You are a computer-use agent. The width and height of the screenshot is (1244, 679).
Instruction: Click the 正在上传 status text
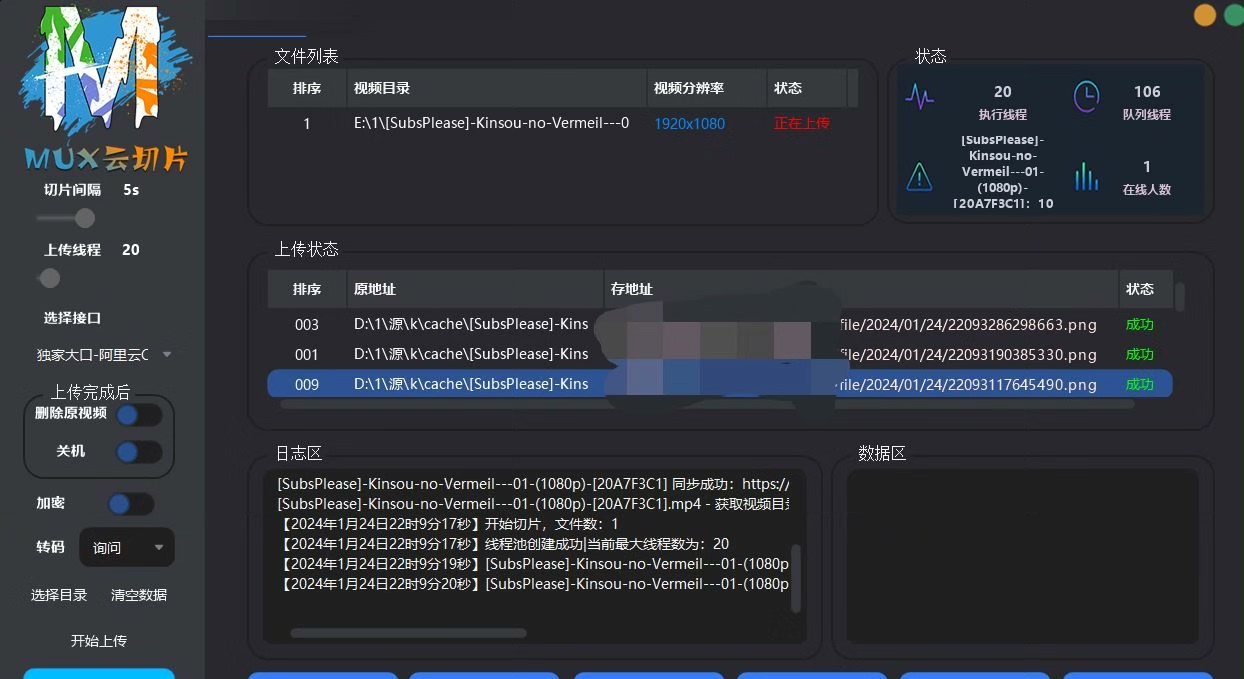click(x=802, y=123)
